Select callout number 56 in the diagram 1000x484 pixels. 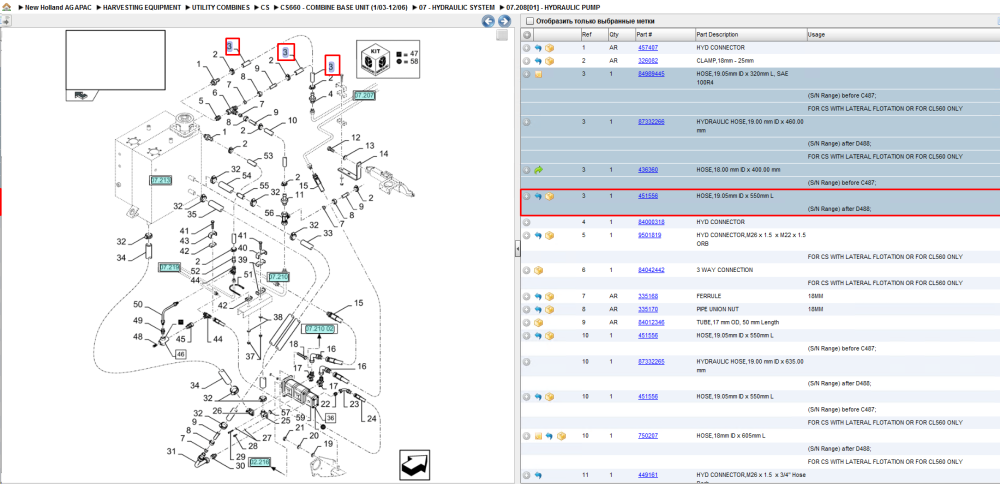[x=269, y=213]
